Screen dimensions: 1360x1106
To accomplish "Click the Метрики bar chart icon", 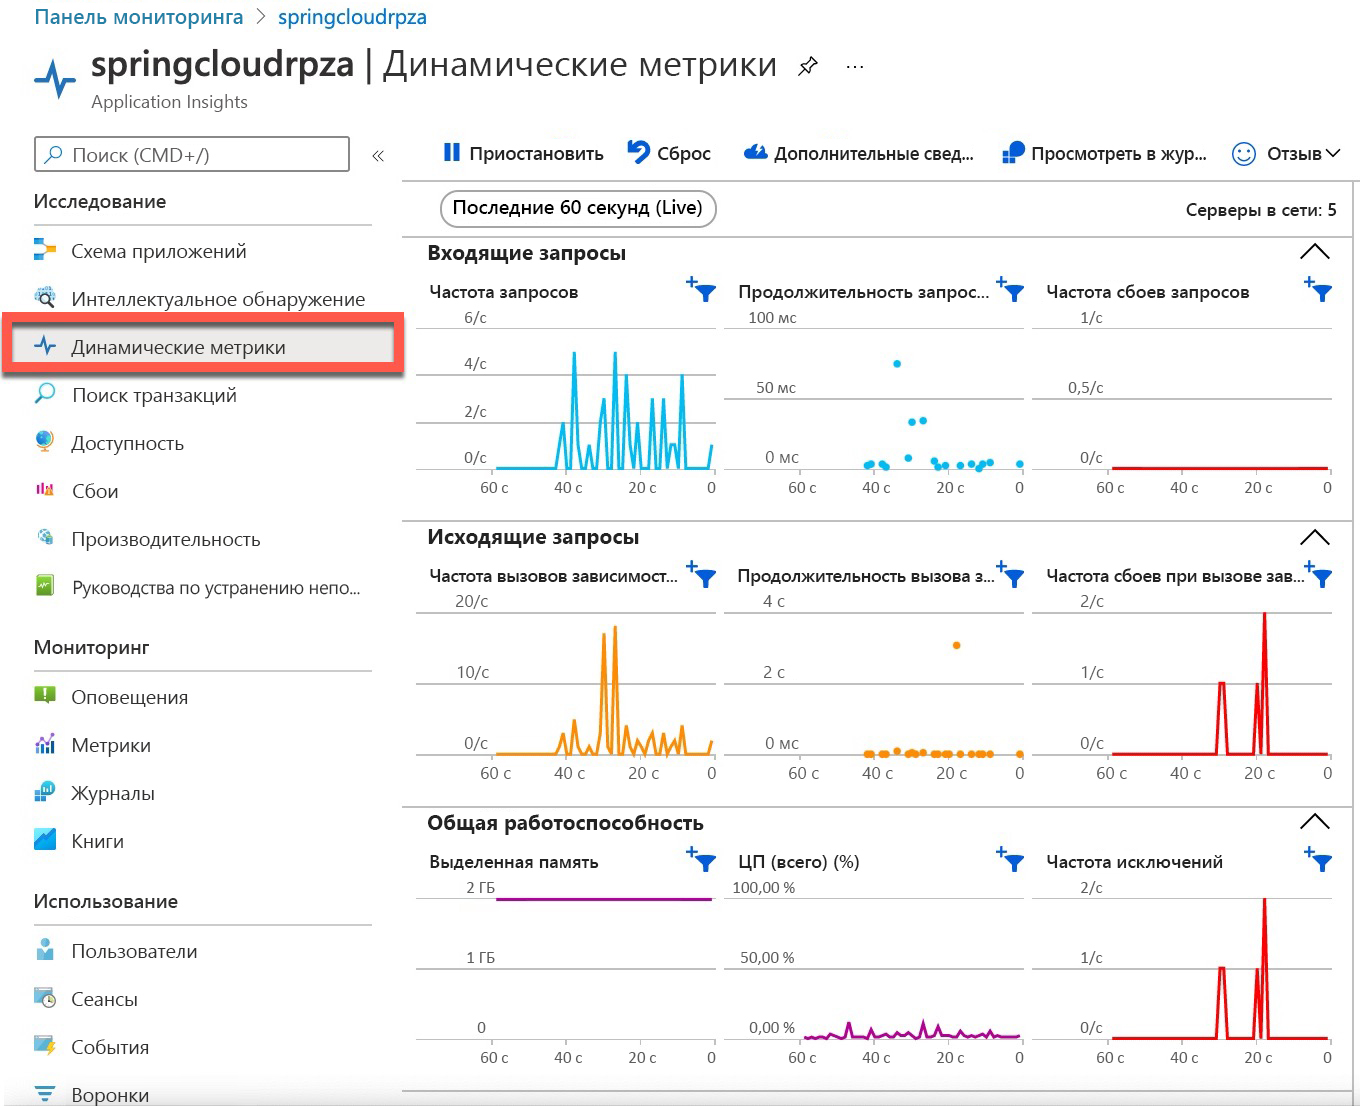I will [45, 744].
